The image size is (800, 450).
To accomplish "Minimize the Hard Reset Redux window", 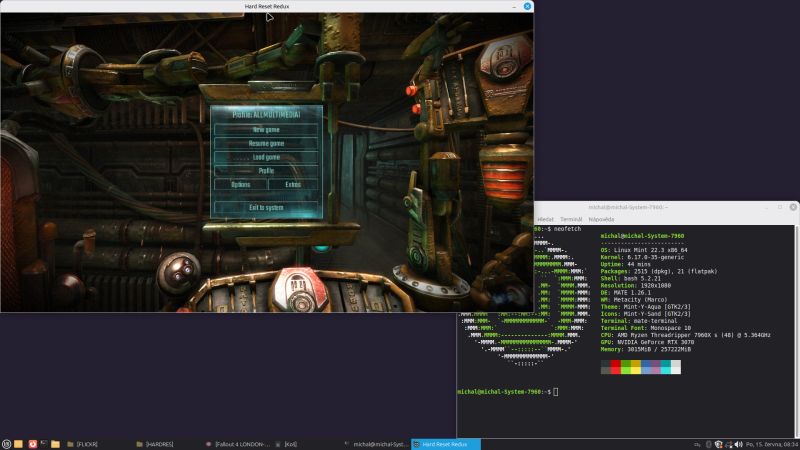I will click(x=514, y=6).
